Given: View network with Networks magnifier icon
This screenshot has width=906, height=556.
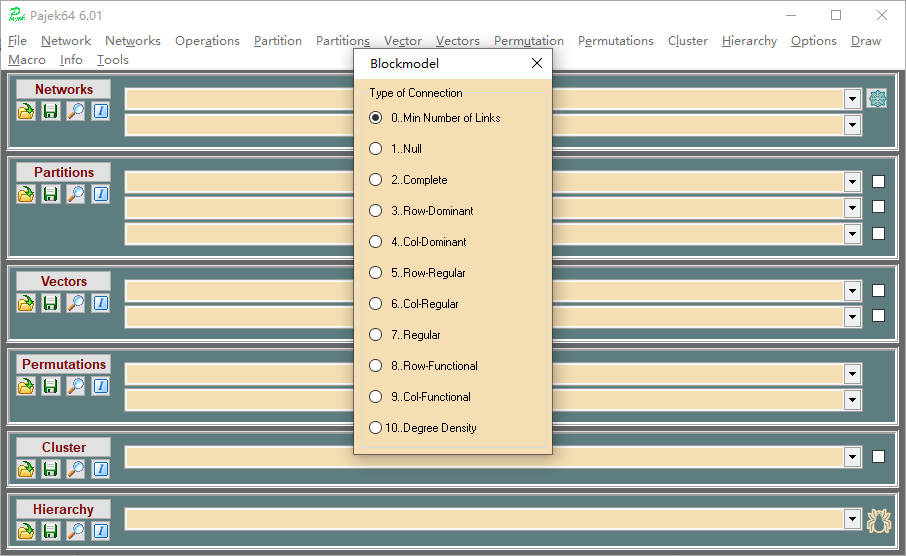Looking at the screenshot, I should 76,111.
